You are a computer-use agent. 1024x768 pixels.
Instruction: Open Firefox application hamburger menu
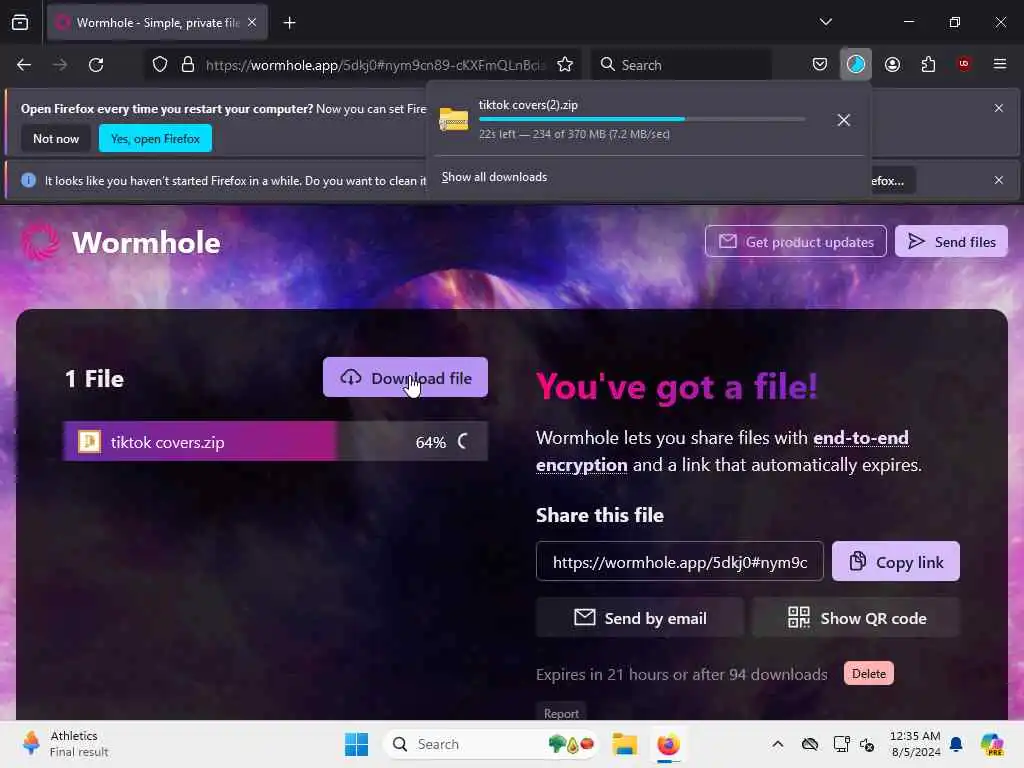coord(1000,64)
